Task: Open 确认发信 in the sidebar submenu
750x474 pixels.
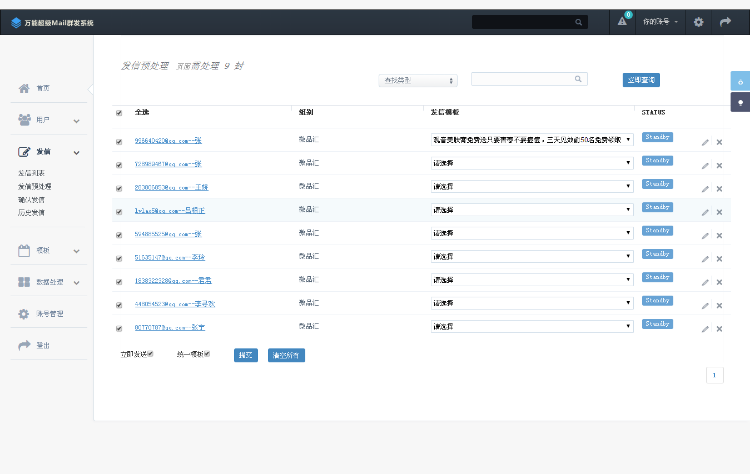Action: coord(32,200)
